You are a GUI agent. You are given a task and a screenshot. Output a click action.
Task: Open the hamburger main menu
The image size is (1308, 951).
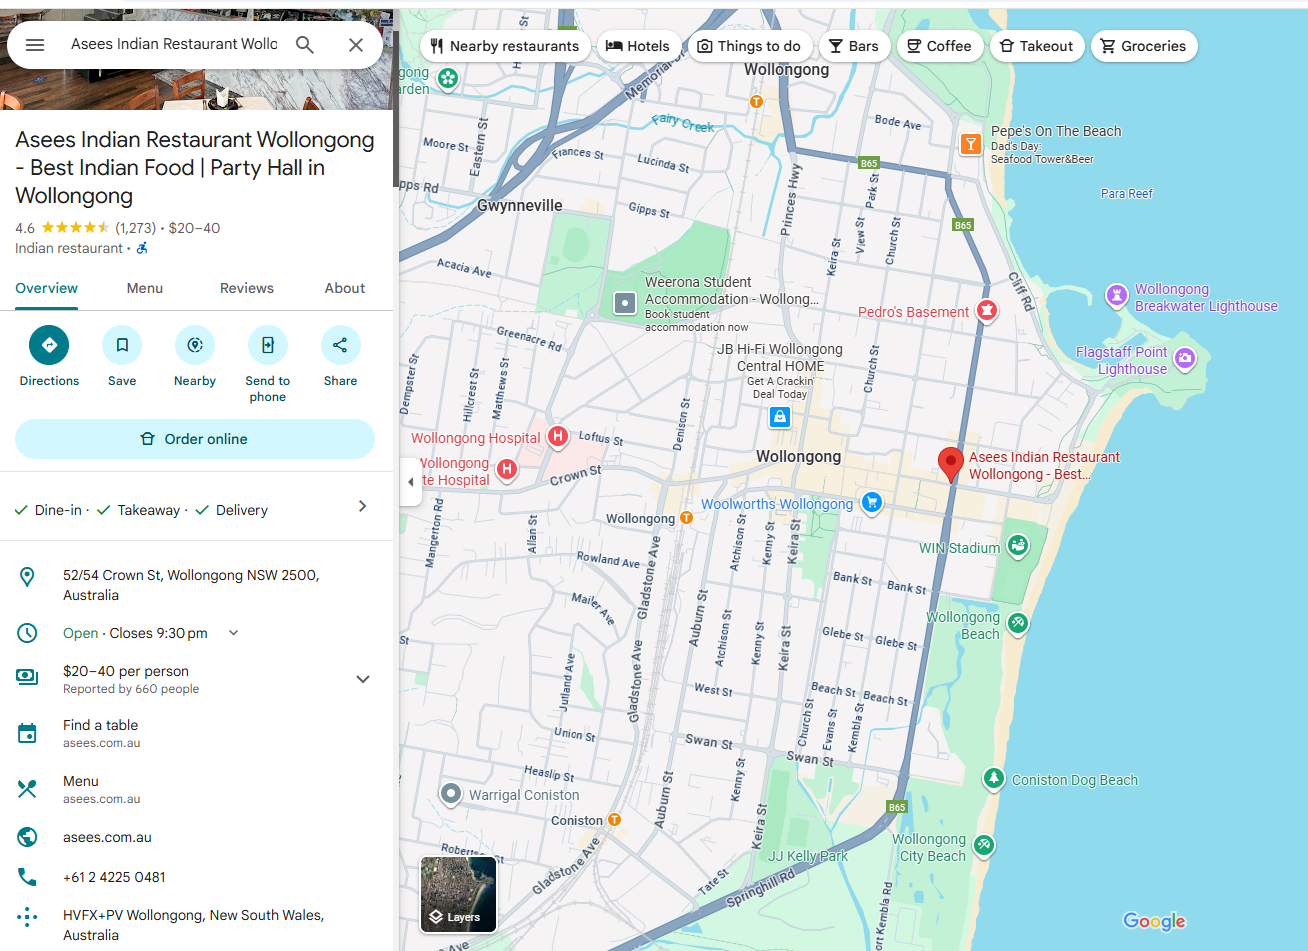click(35, 45)
